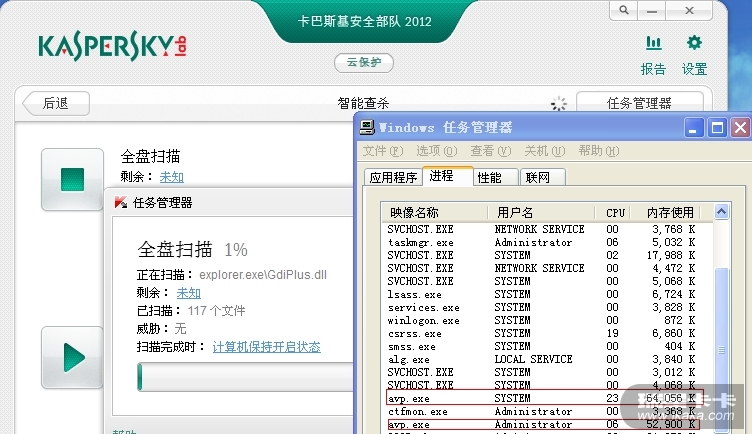Open 关机(U) menu in Task Manager

pos(545,151)
